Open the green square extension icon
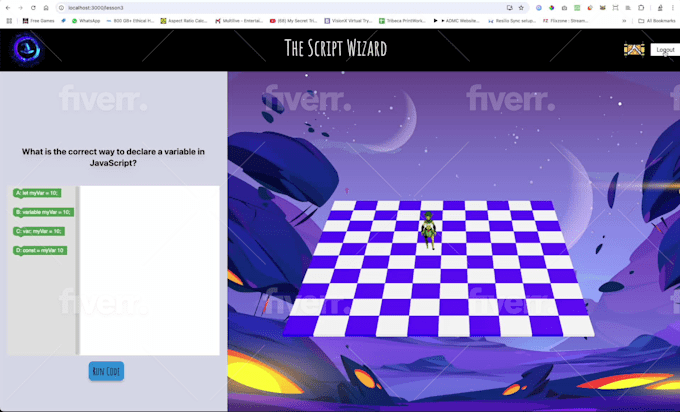680x412 pixels. click(577, 8)
